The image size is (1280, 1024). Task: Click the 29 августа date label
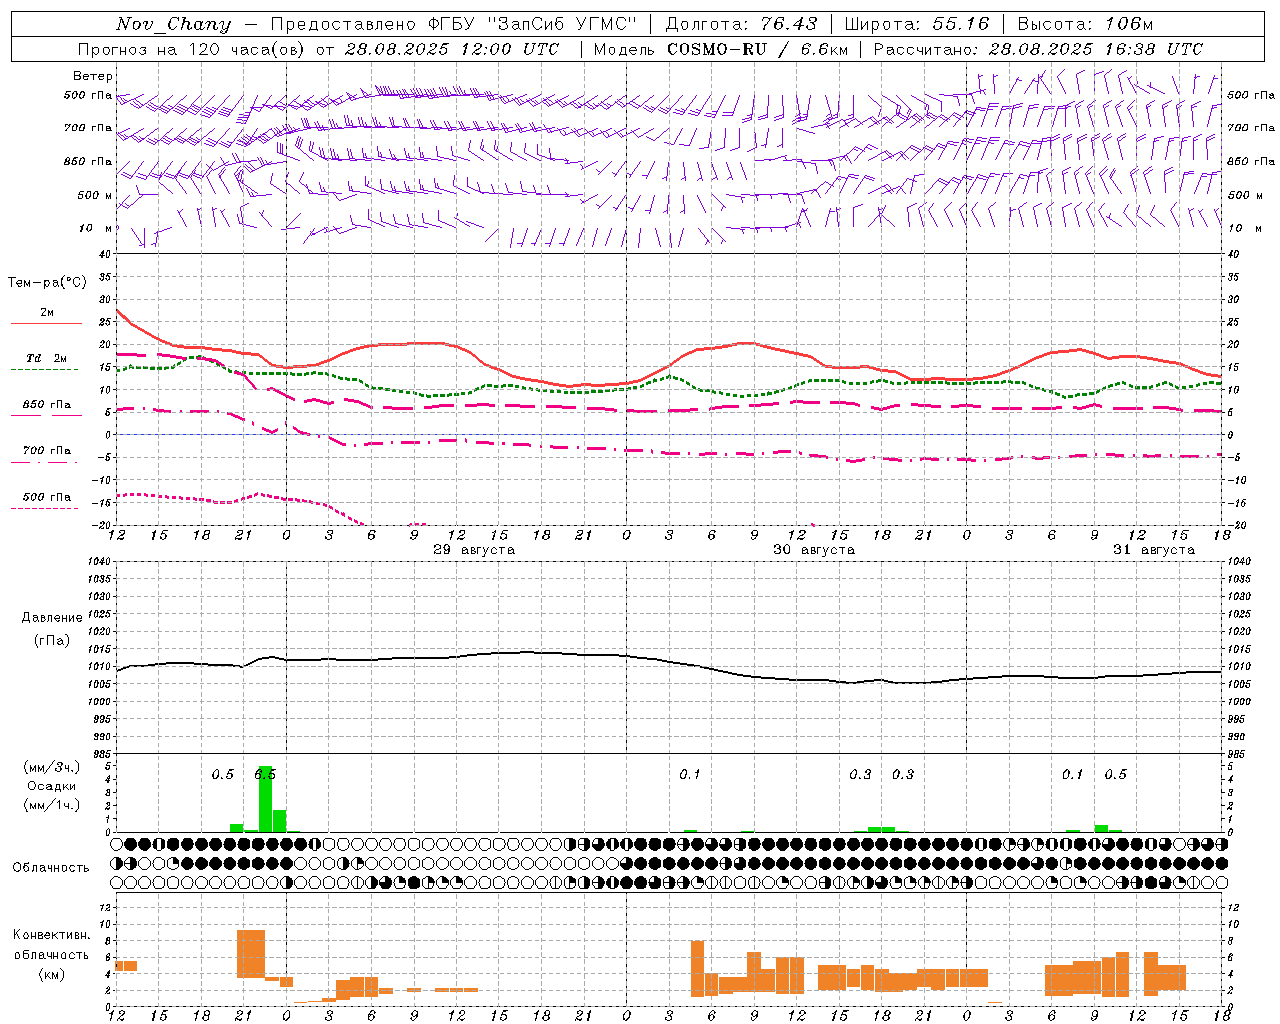[x=474, y=550]
